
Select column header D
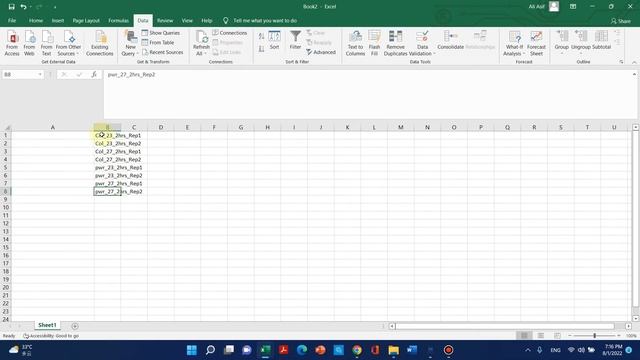[160, 127]
